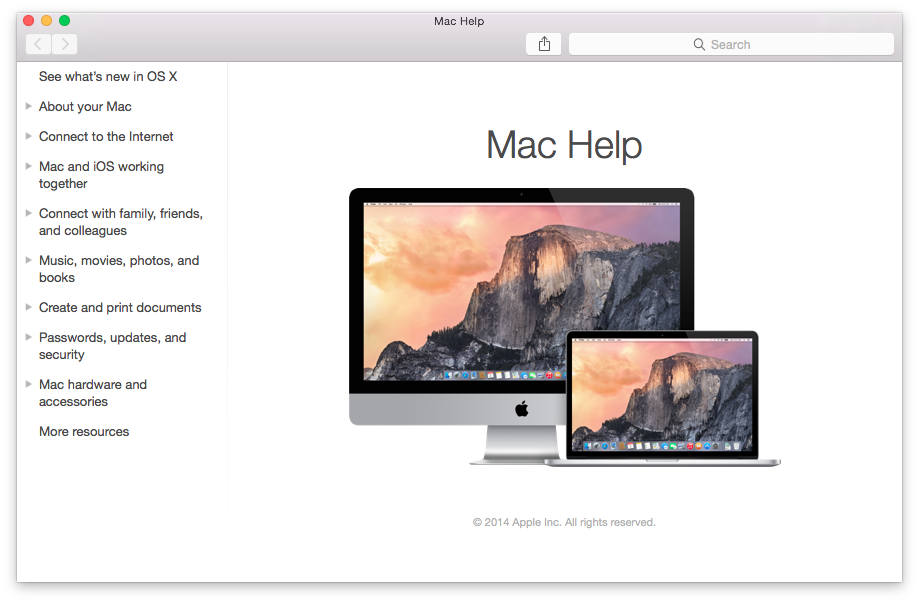Select Mac hardware and accessories label

click(x=93, y=393)
